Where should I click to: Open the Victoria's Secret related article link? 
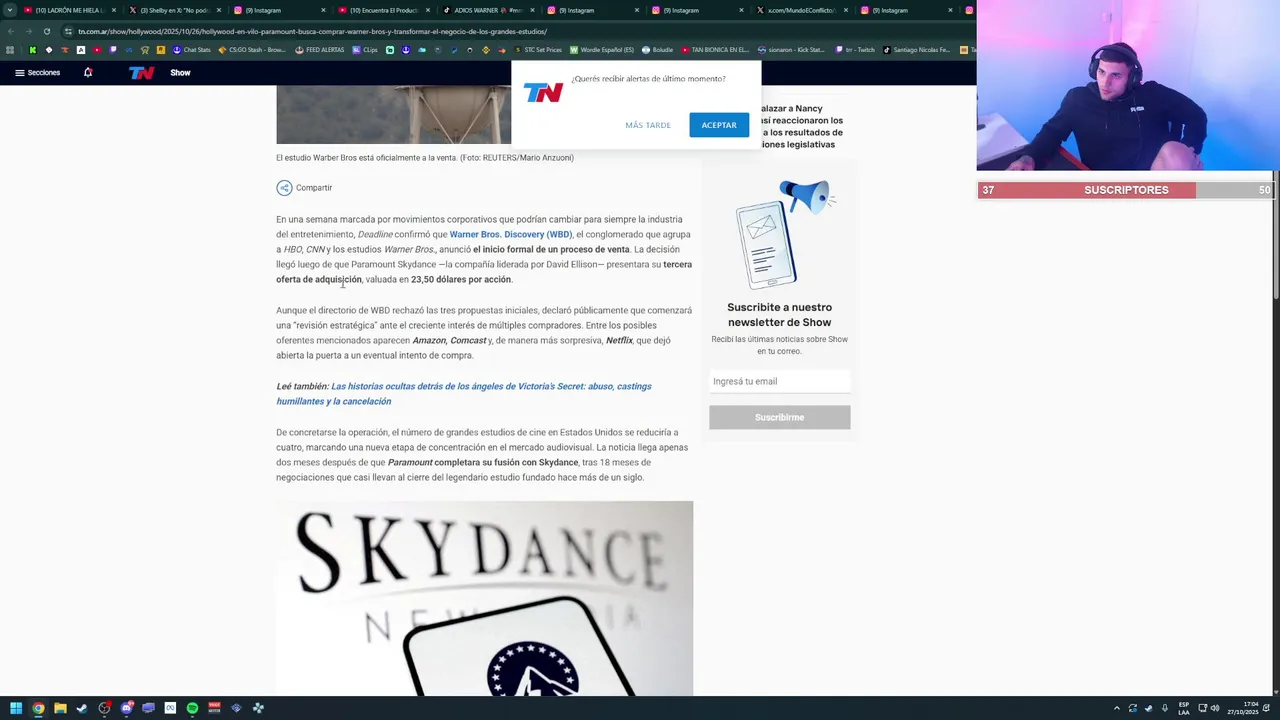[464, 394]
